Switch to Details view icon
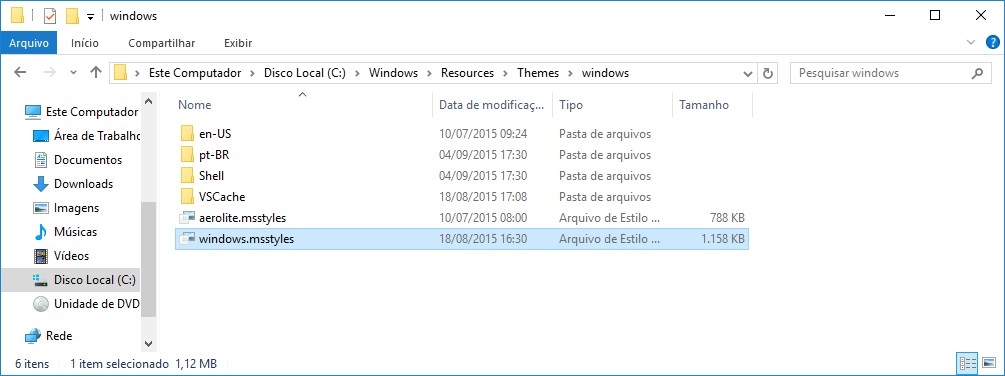1005x376 pixels. pos(967,364)
